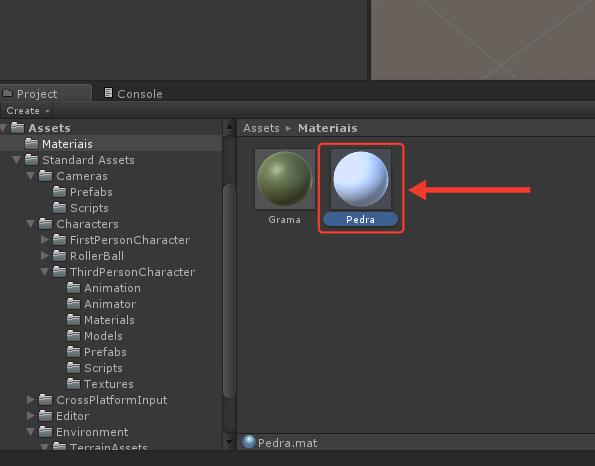Screen dimensions: 595x466
Task: Collapse the Assets root folder arrow
Action: tap(3, 128)
